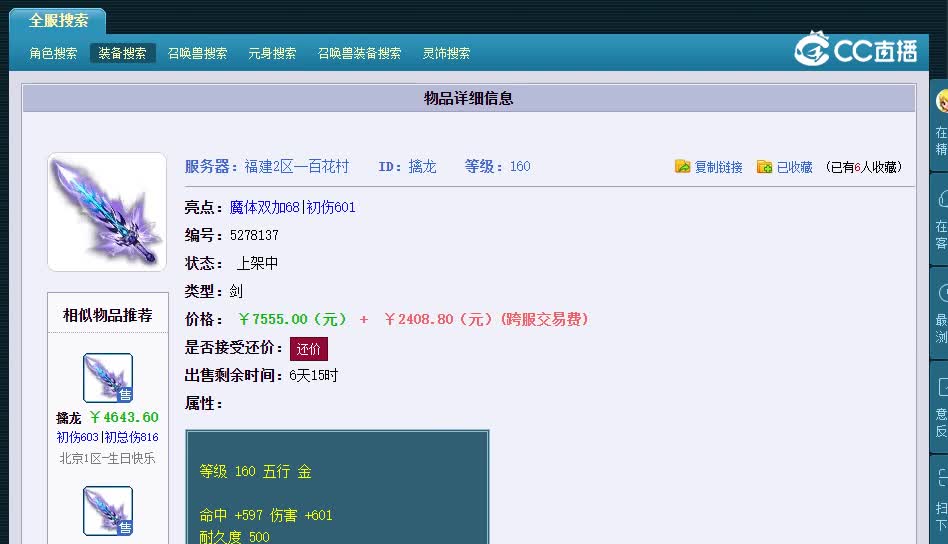Click the item number 5278137
The image size is (948, 544).
tap(254, 235)
